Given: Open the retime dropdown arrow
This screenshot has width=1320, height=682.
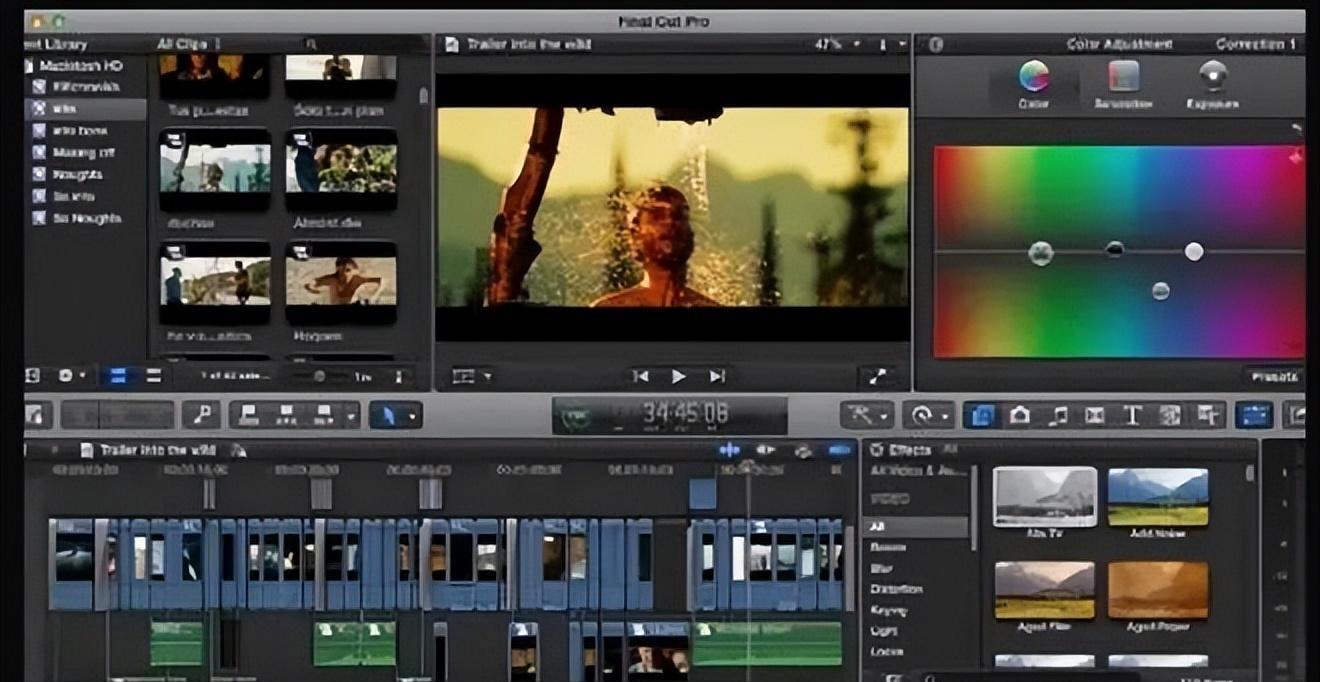Looking at the screenshot, I should [x=944, y=415].
